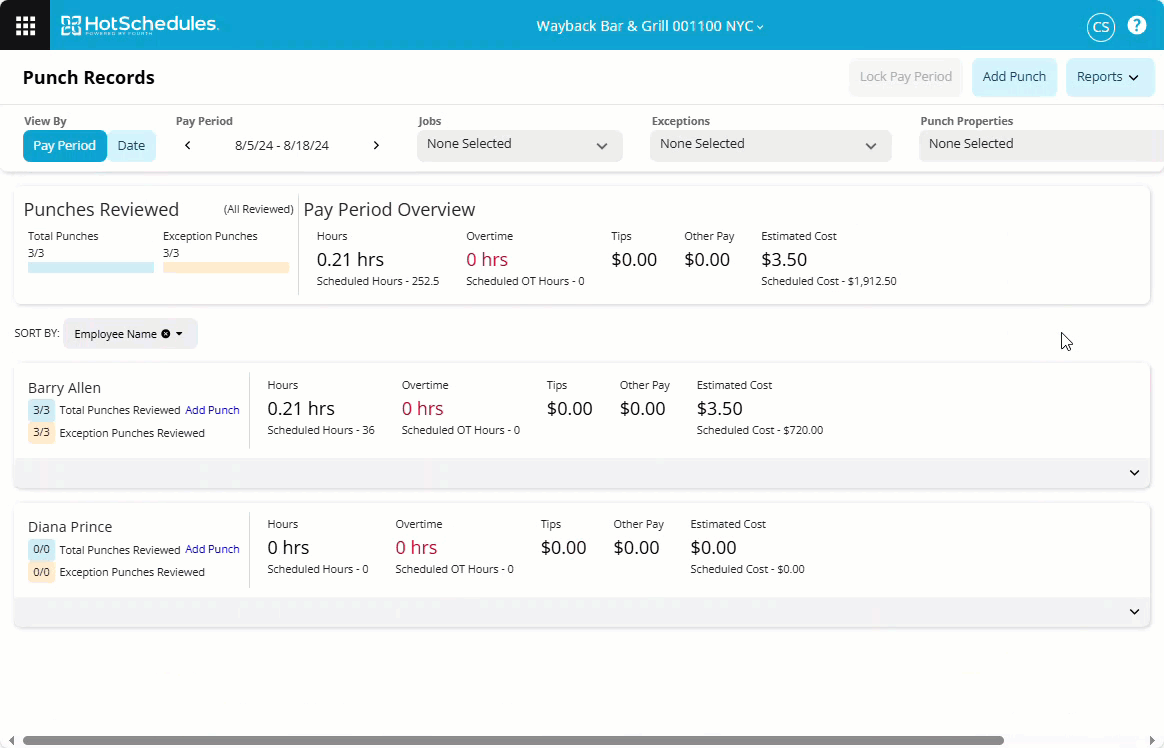Click scrollbar right arrow at bottom

(1155, 740)
